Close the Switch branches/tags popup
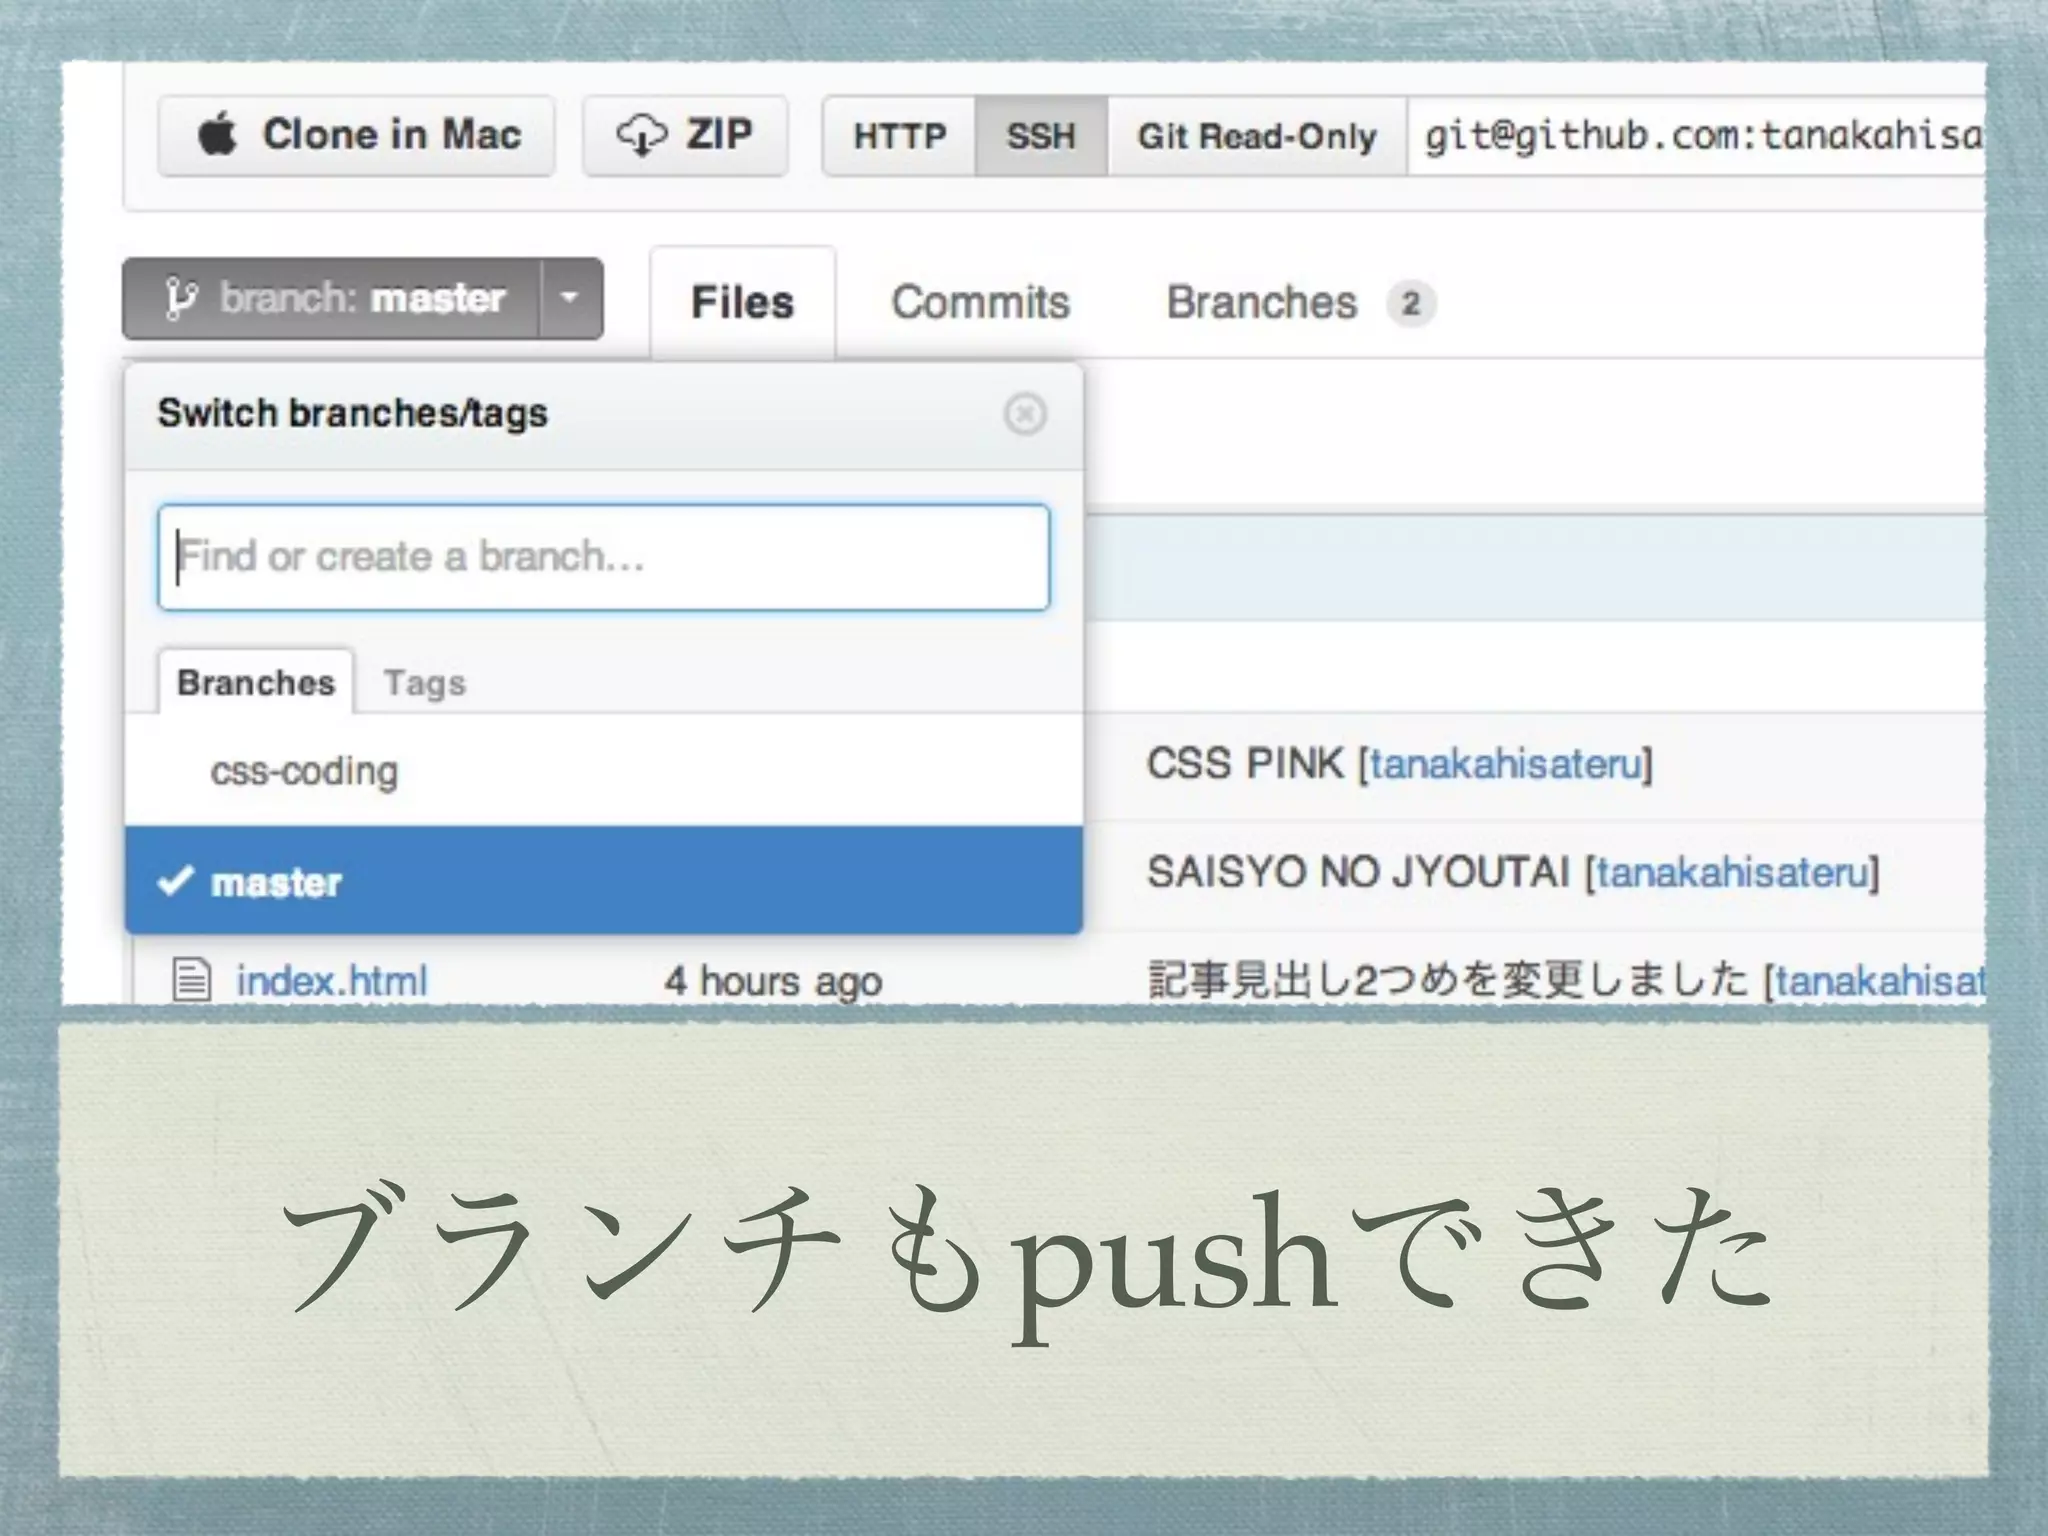2048x1536 pixels. tap(1025, 414)
